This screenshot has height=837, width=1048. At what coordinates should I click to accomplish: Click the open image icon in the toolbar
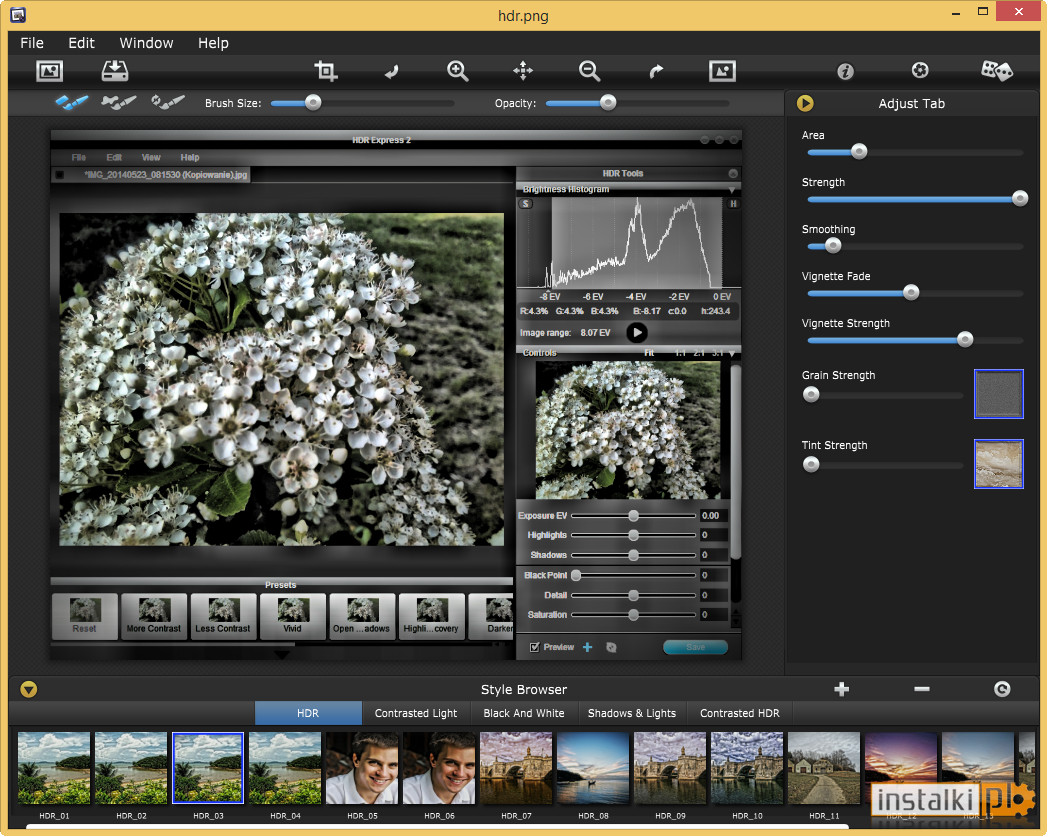click(49, 71)
